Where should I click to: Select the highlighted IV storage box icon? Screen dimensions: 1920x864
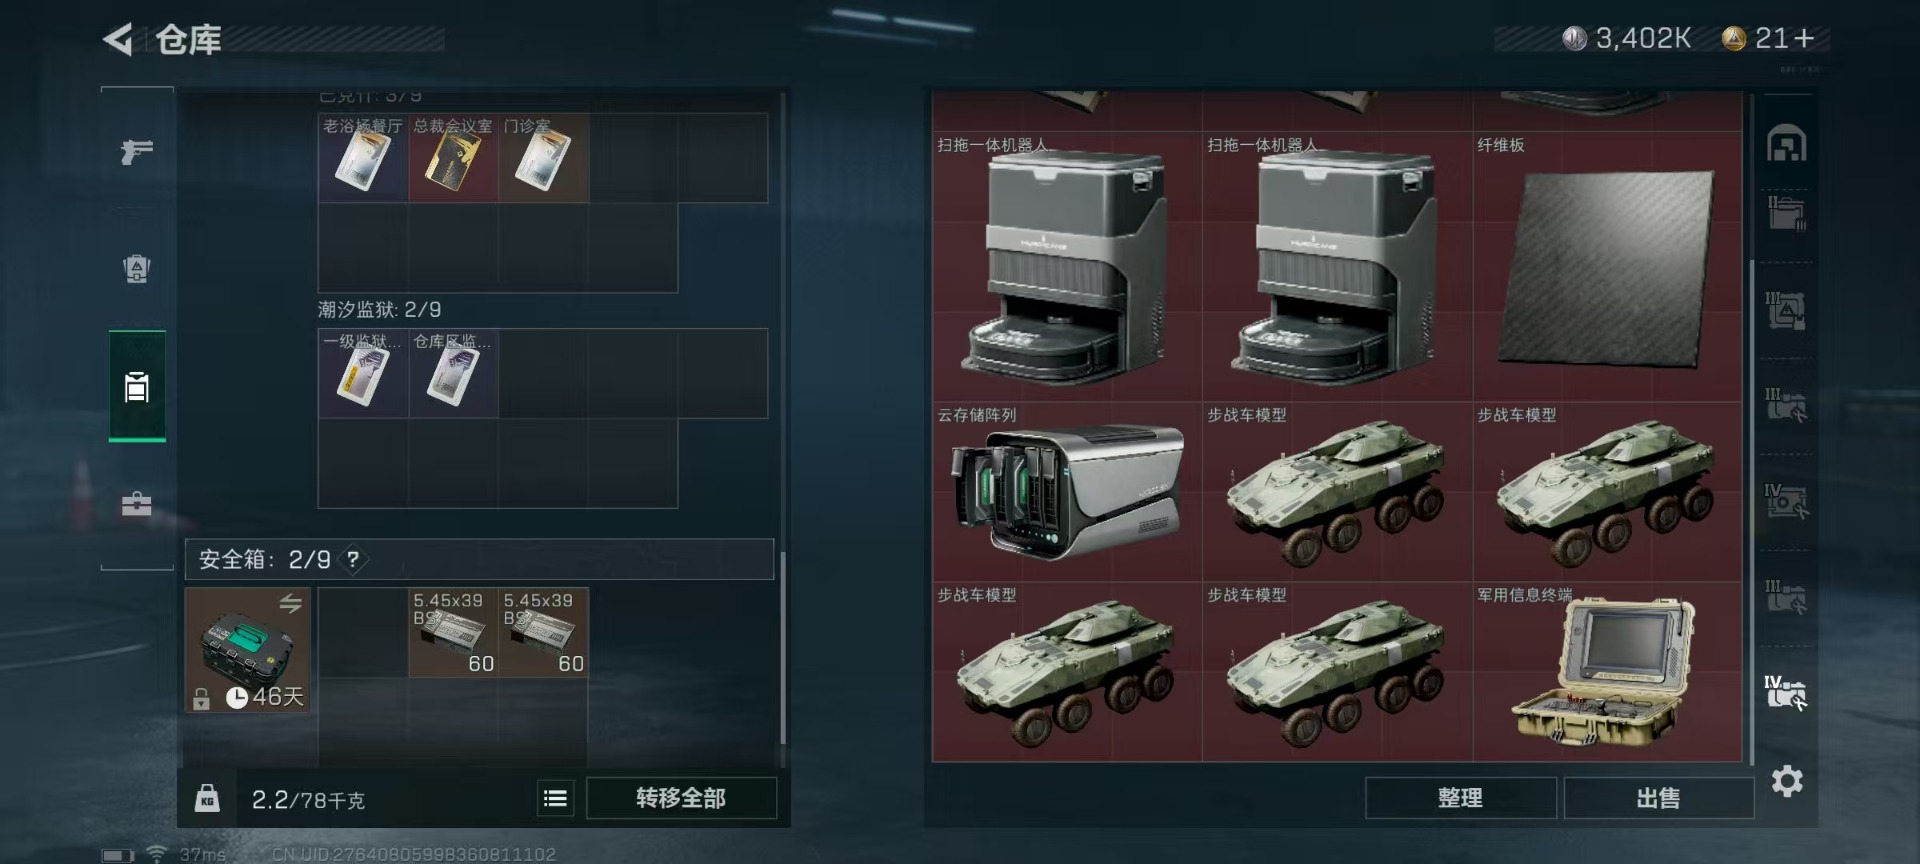pyautogui.click(x=1786, y=692)
